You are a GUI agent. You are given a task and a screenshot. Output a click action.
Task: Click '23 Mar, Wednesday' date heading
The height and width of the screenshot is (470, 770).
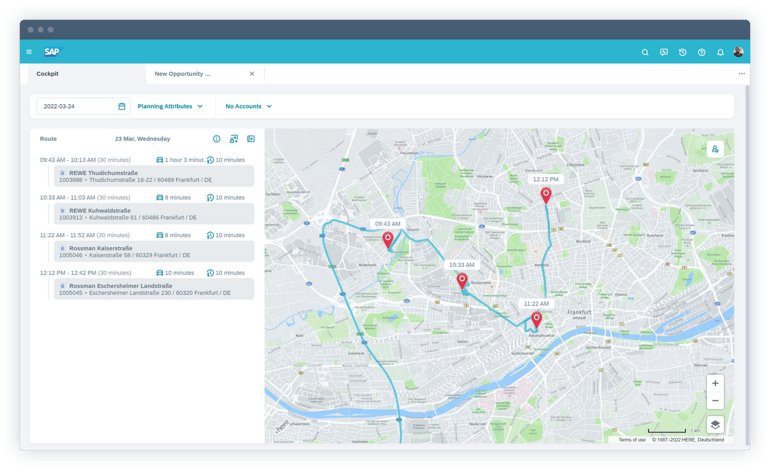[142, 139]
